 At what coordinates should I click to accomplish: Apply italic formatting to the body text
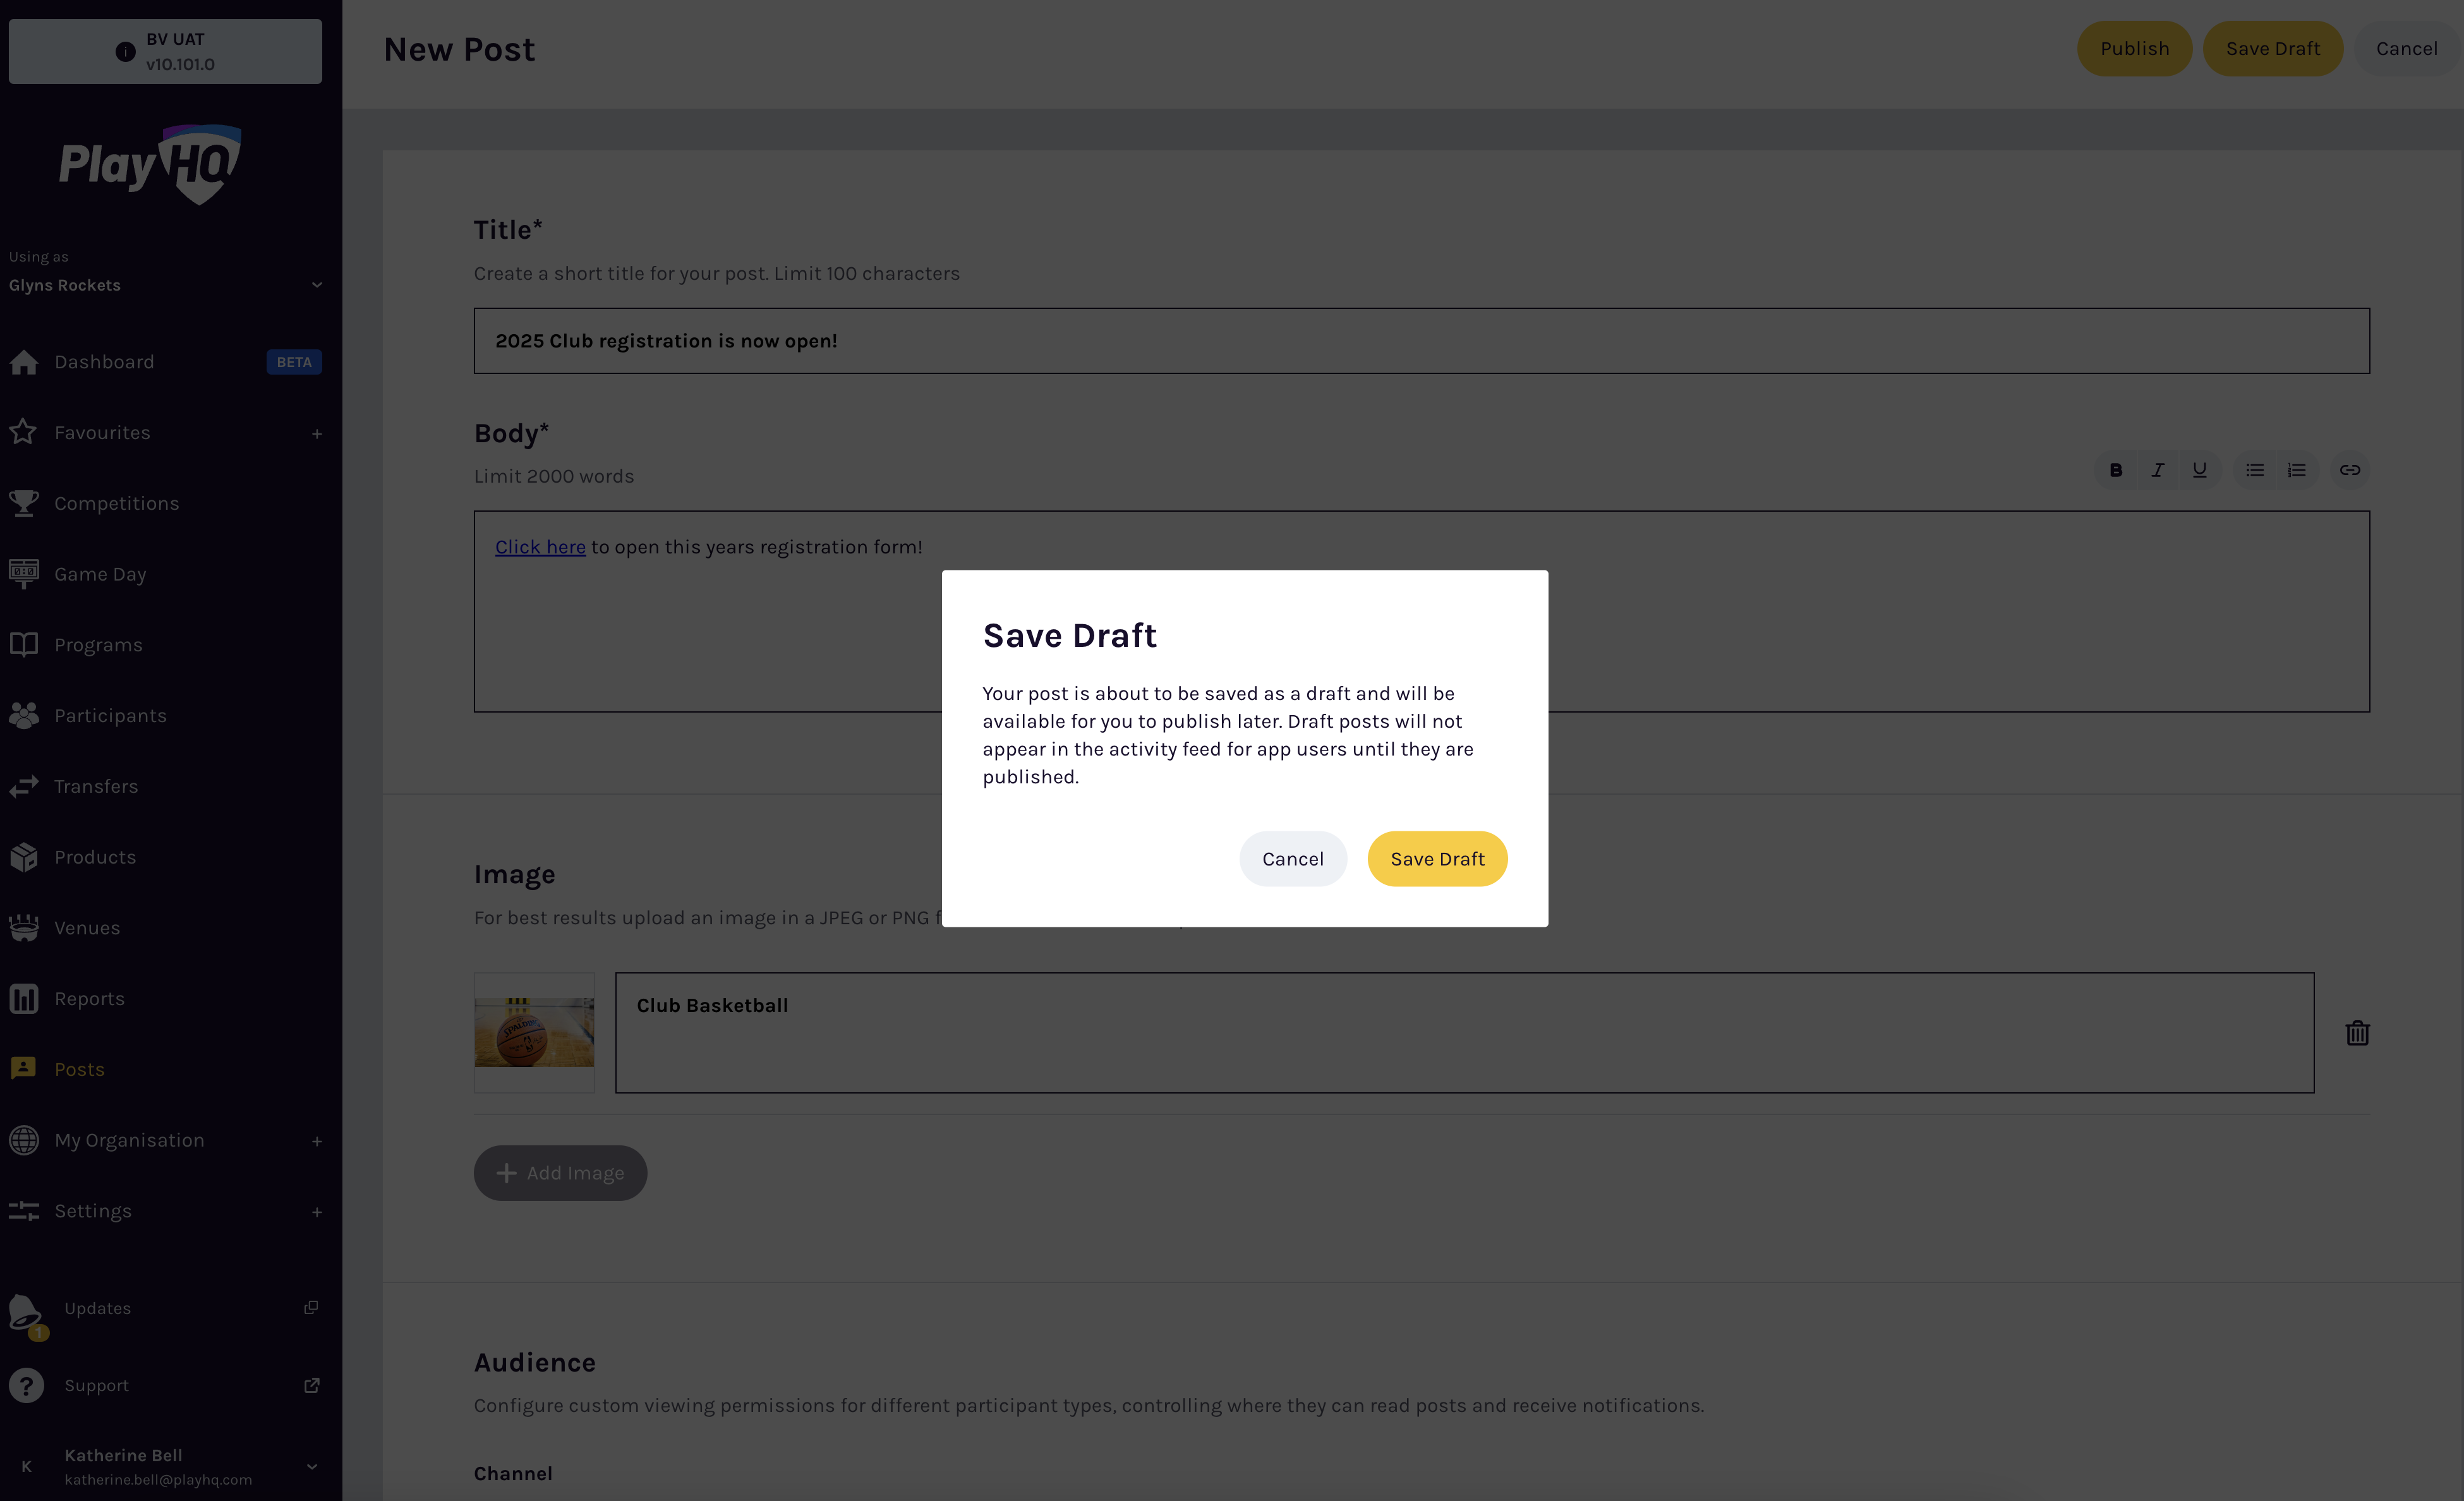tap(2157, 470)
